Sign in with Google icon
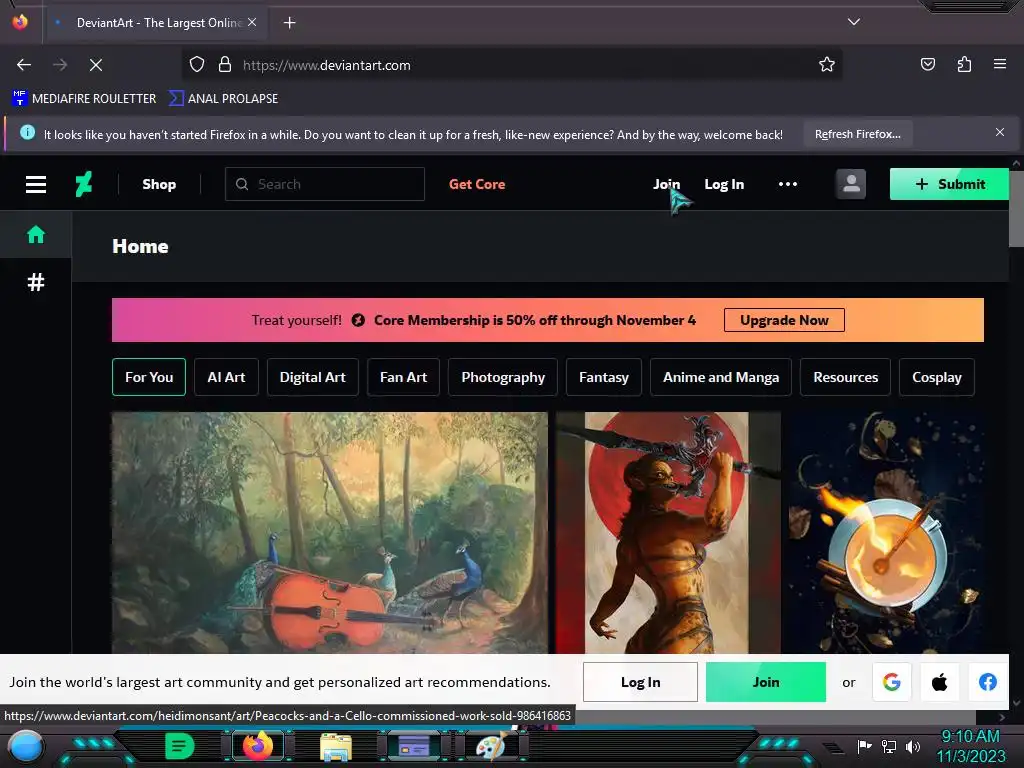The width and height of the screenshot is (1024, 768). [891, 682]
